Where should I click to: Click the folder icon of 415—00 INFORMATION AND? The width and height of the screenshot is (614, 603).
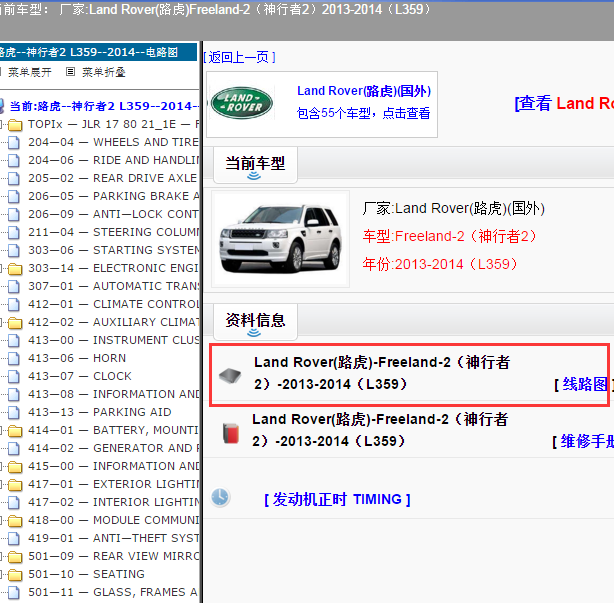tap(15, 467)
